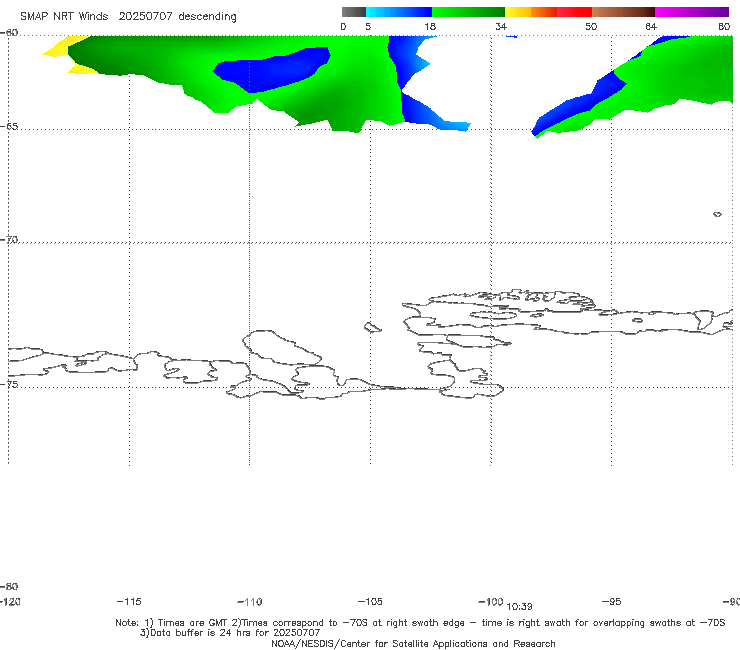Click the cyan-blue segment of the color bar
The width and height of the screenshot is (740, 650).
coord(399,12)
